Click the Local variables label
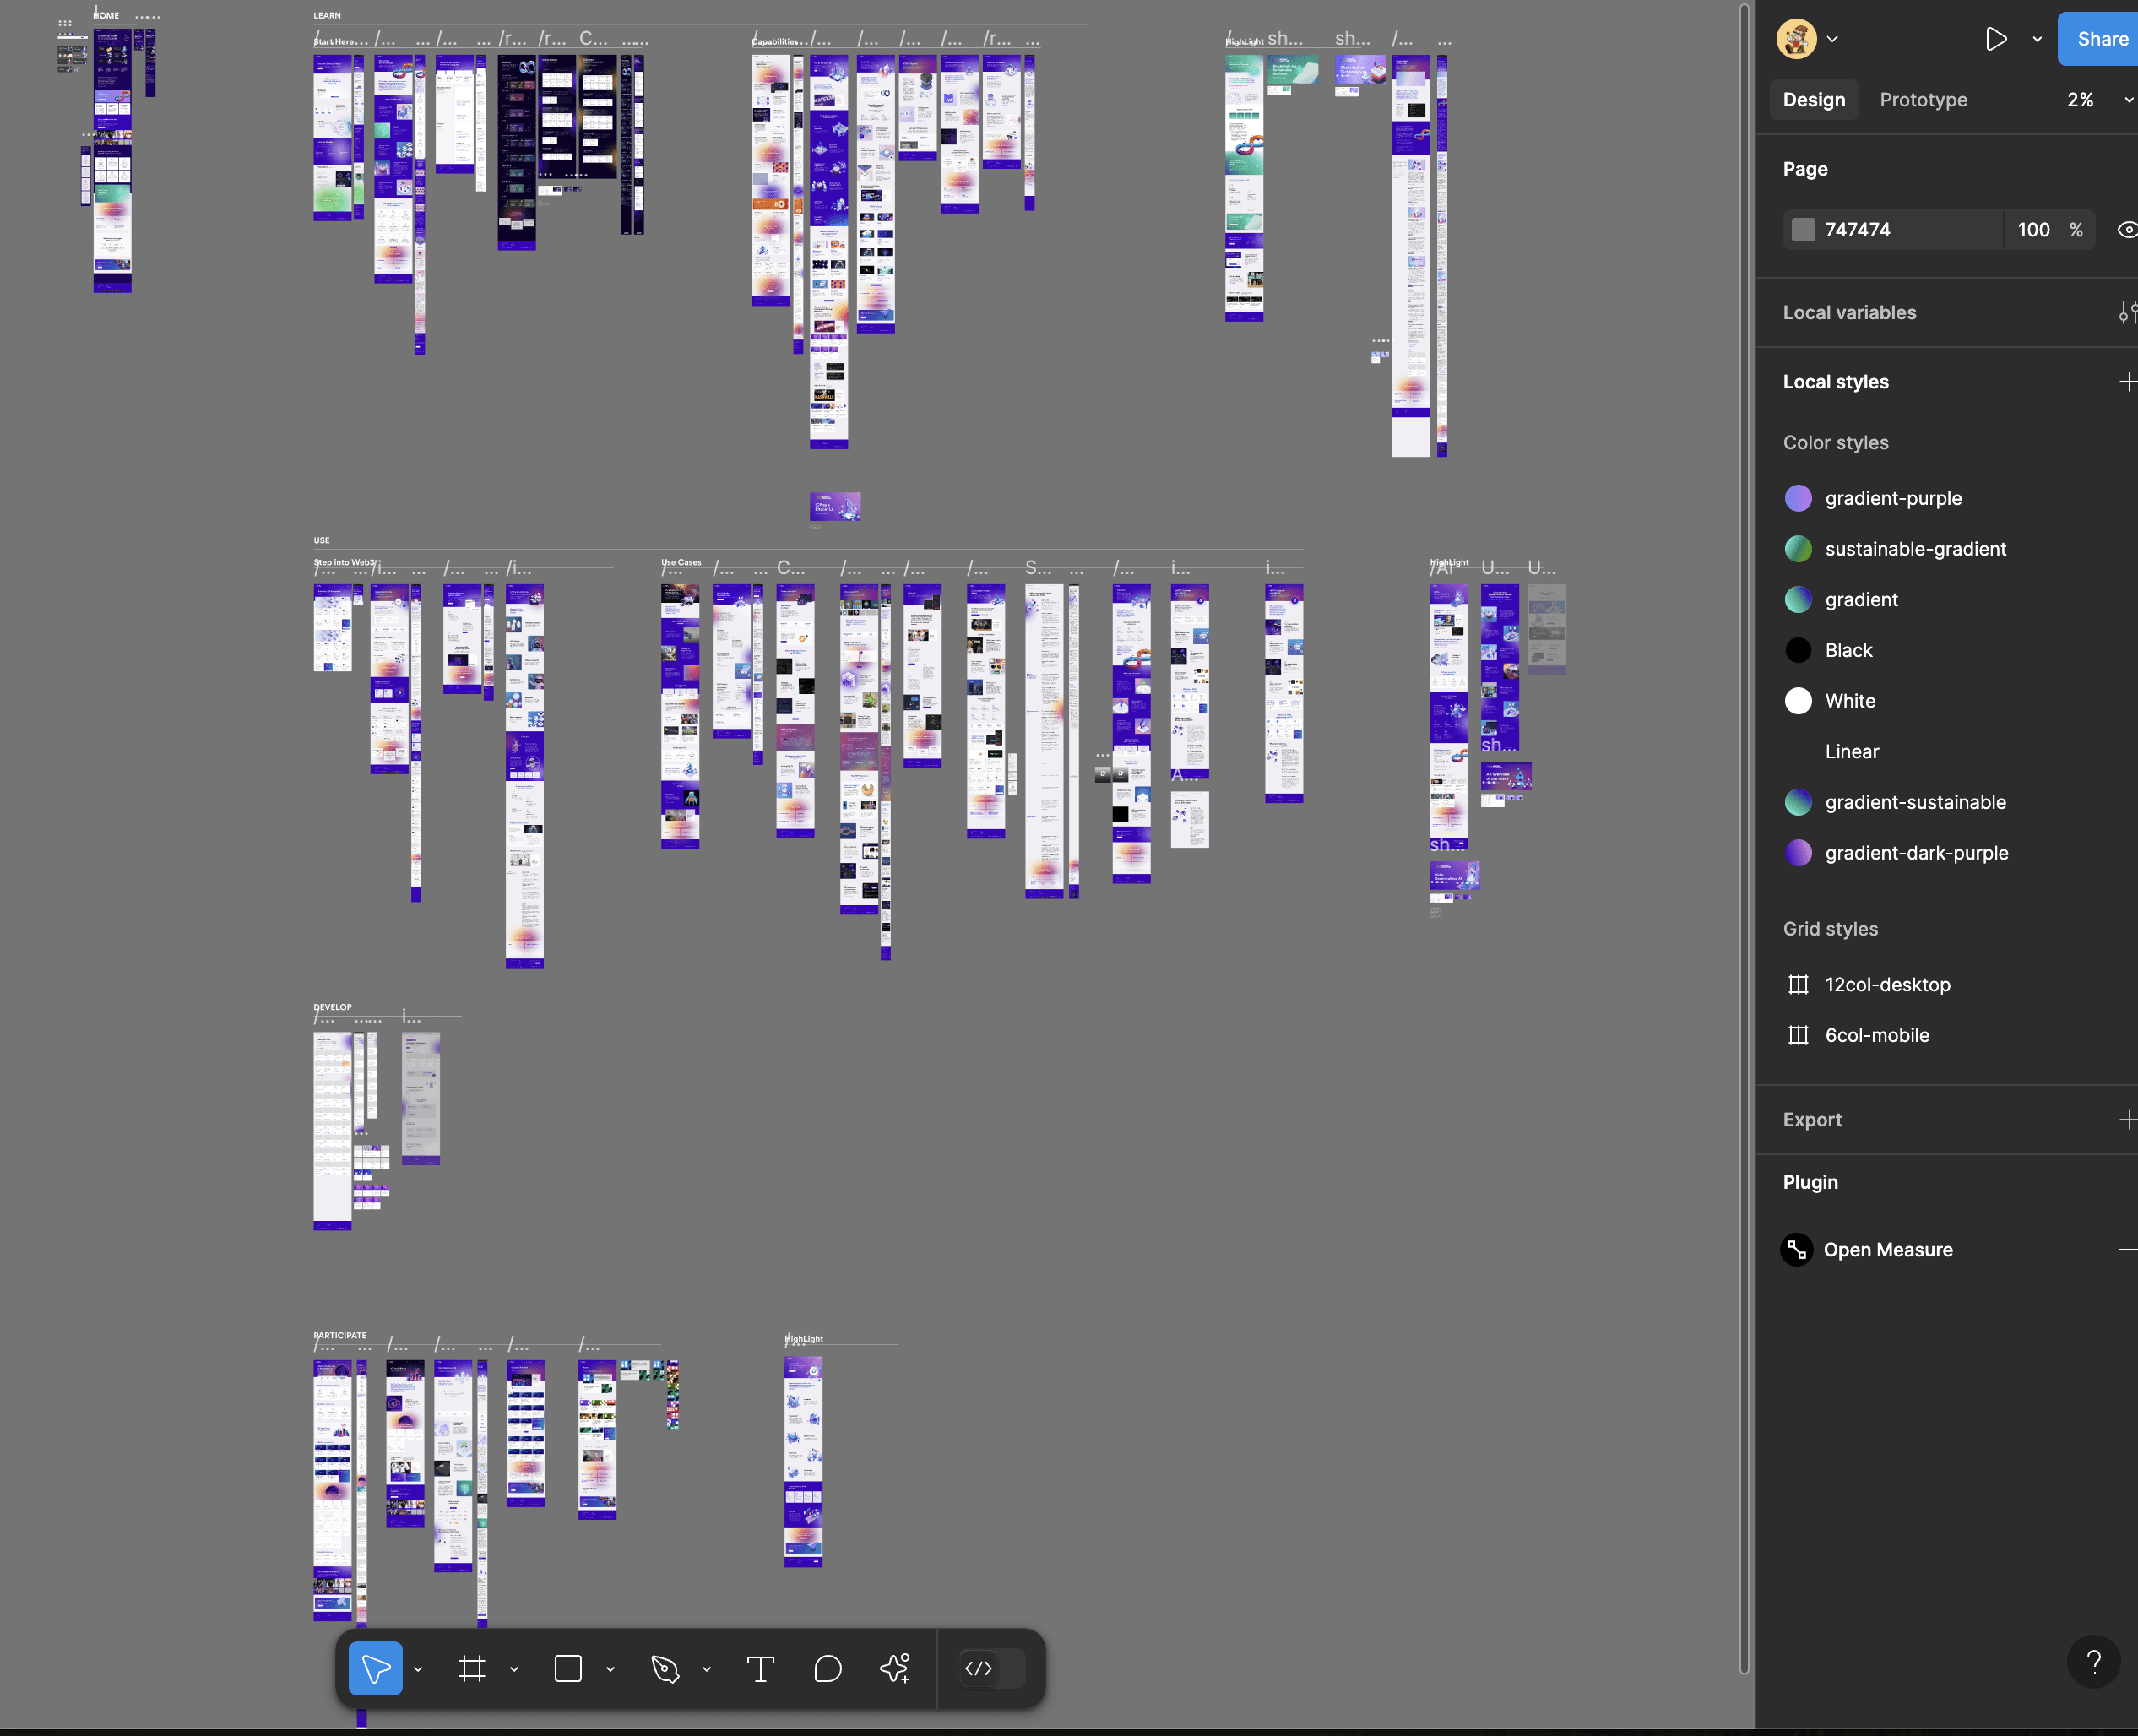 [1849, 313]
